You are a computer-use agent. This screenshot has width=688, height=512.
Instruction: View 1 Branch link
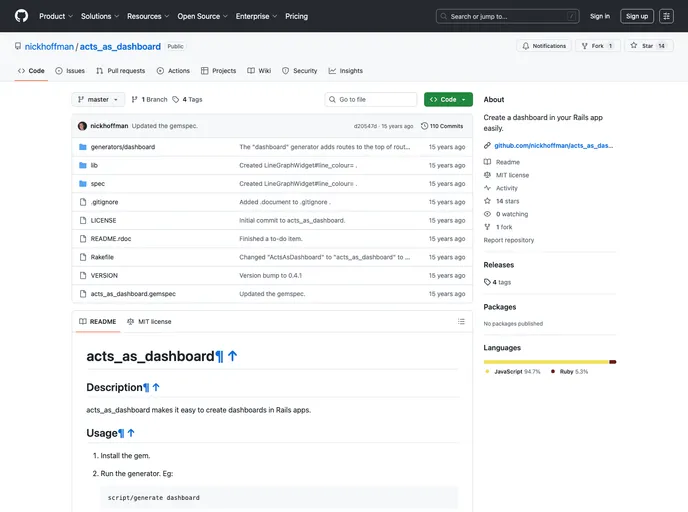[150, 100]
